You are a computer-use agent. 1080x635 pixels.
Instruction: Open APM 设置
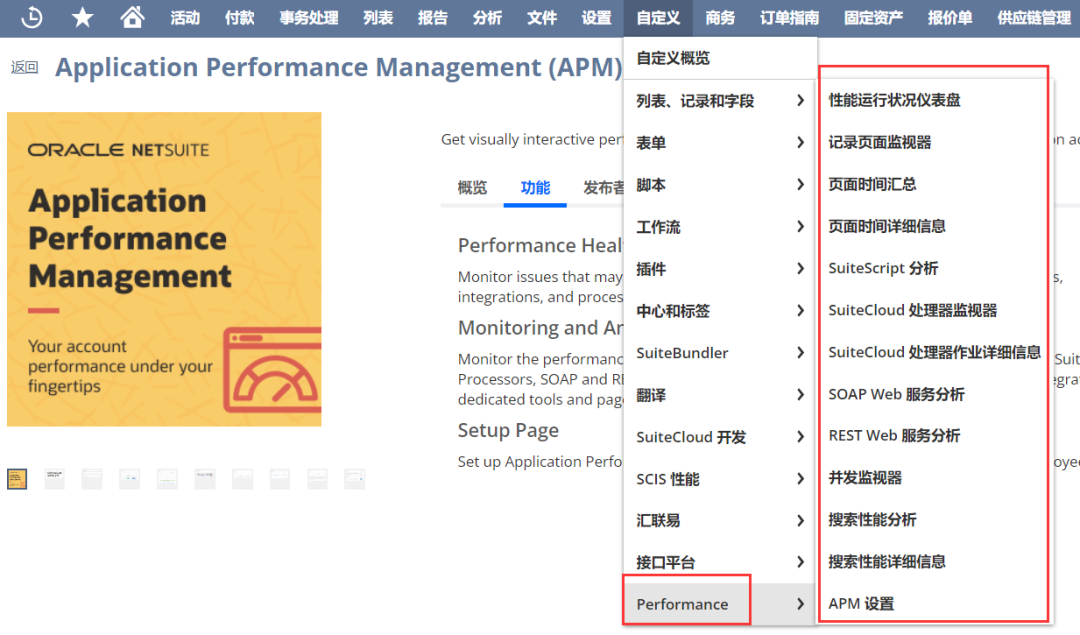pyautogui.click(x=861, y=604)
